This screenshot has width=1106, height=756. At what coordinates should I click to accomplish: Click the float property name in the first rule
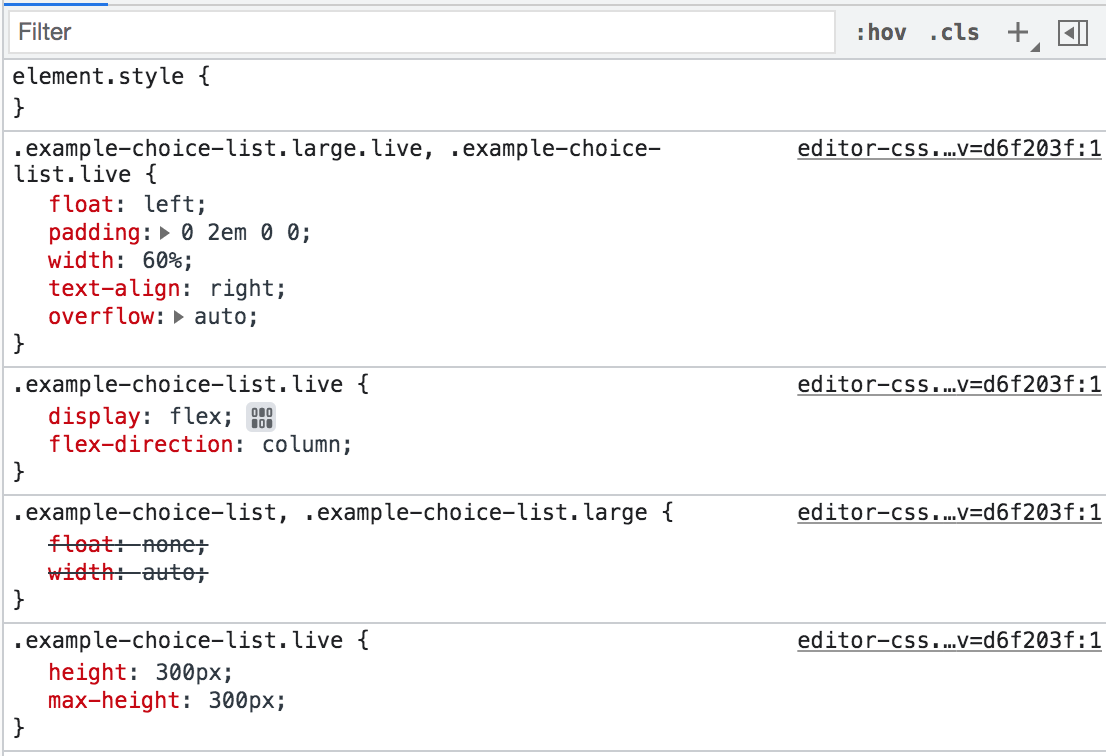81,205
